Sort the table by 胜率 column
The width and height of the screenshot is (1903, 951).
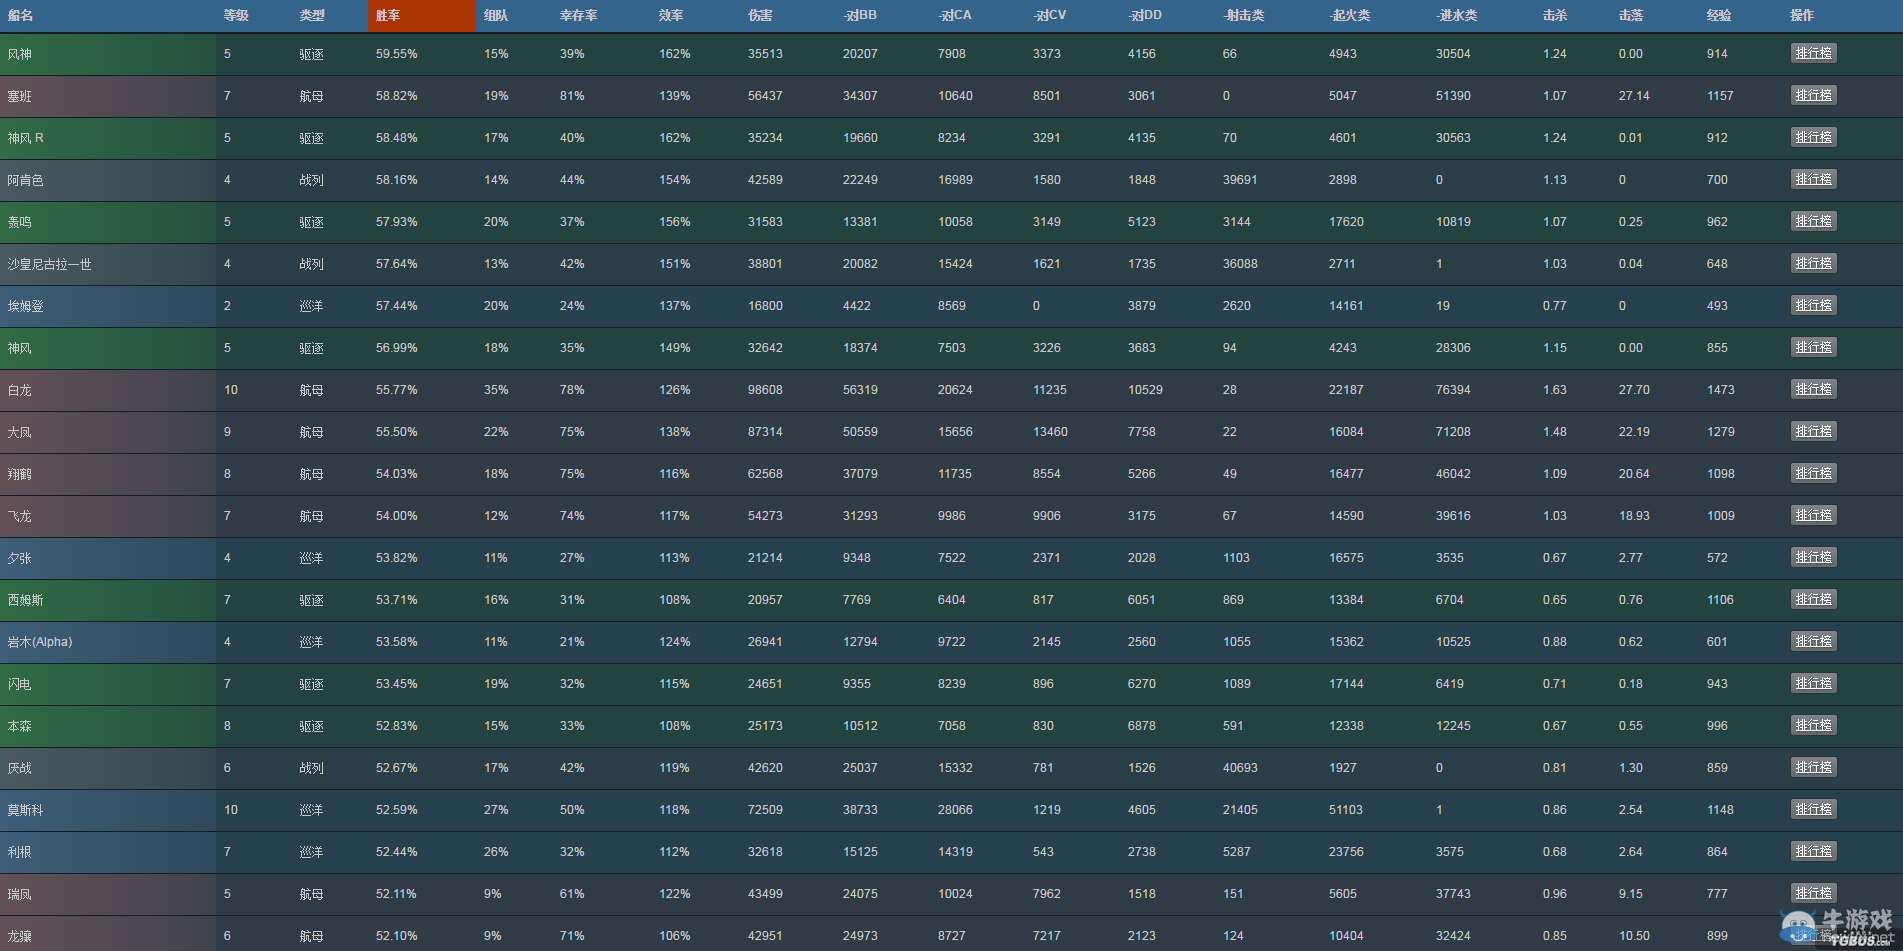tap(388, 16)
